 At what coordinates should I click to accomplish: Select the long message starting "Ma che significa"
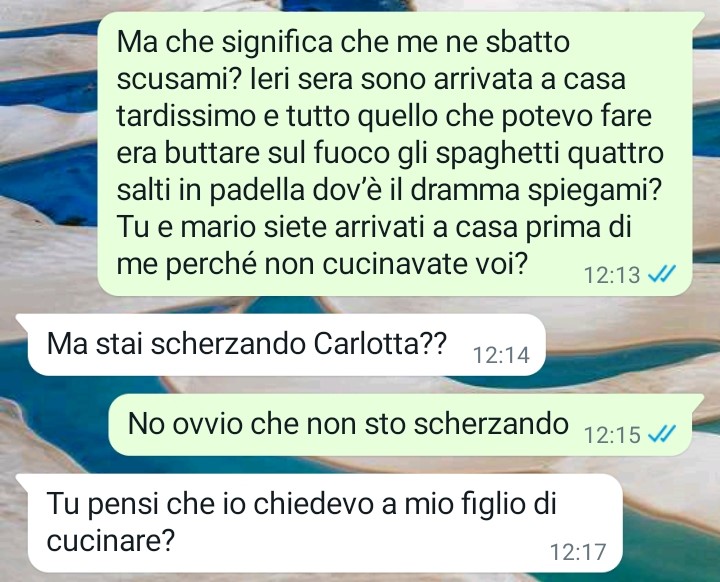(400, 154)
